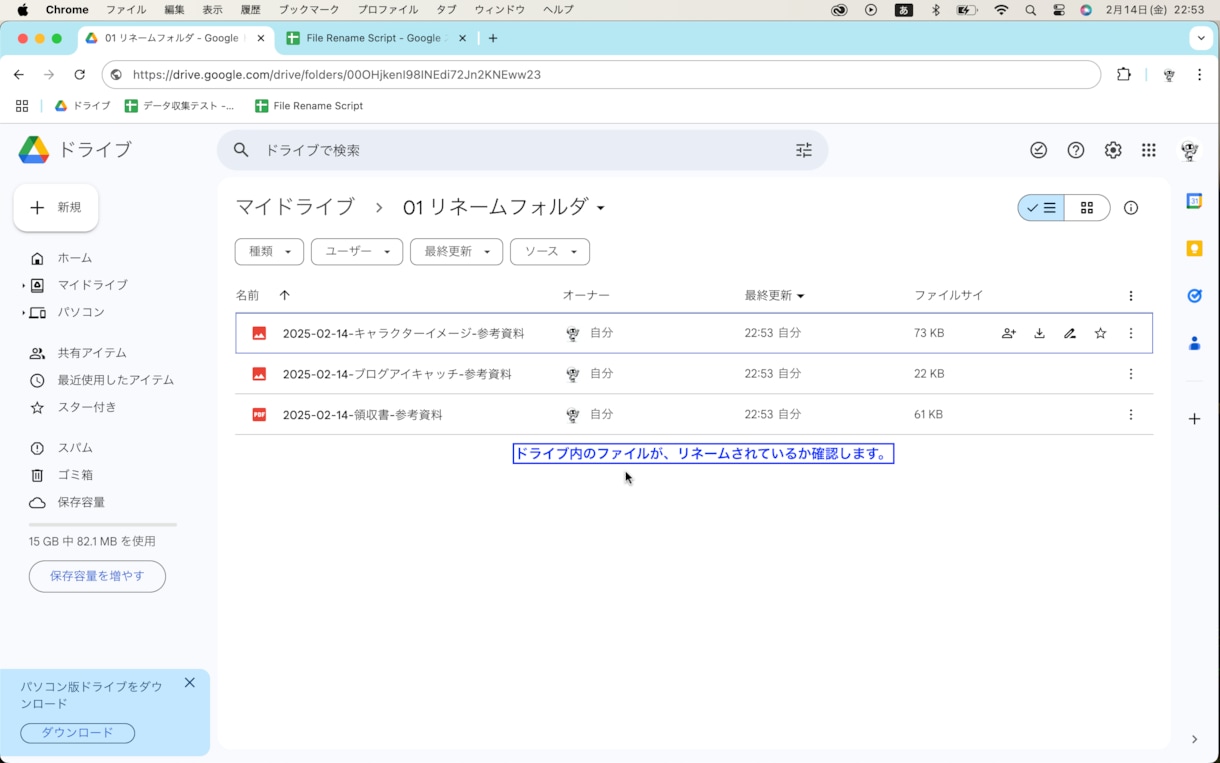Open the ブックマーク menu
This screenshot has width=1220, height=763.
coord(309,10)
